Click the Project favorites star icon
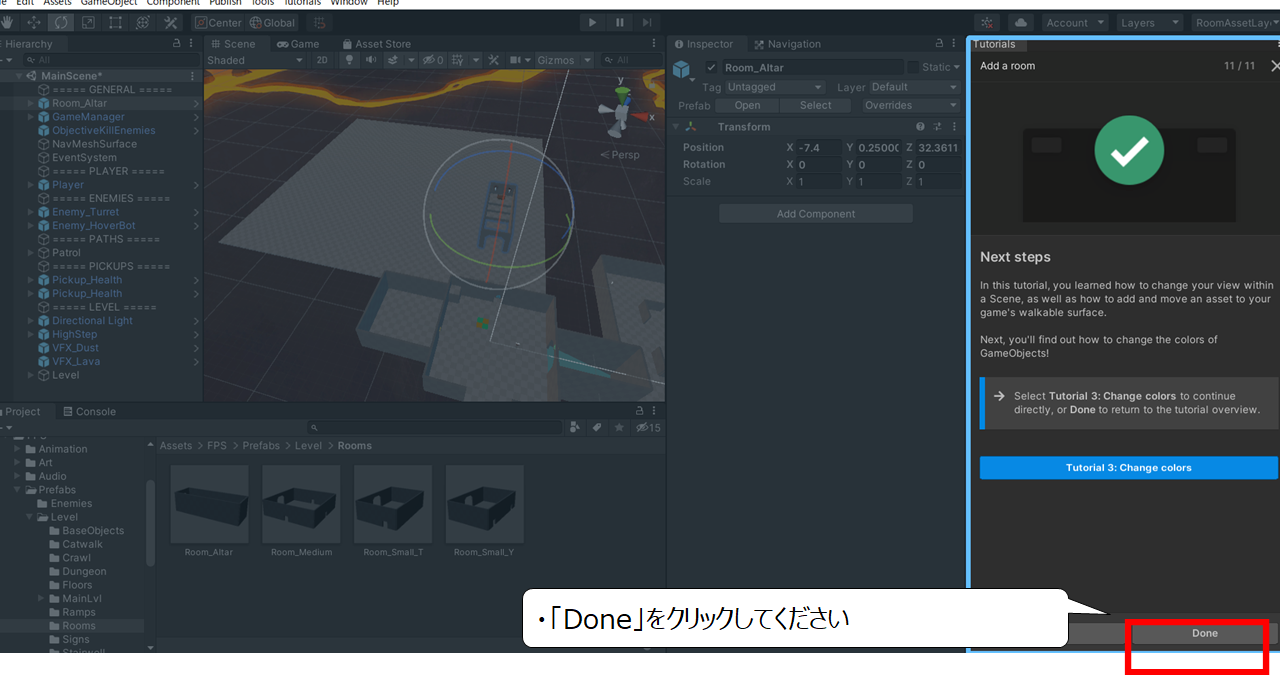This screenshot has width=1280, height=675. point(620,427)
